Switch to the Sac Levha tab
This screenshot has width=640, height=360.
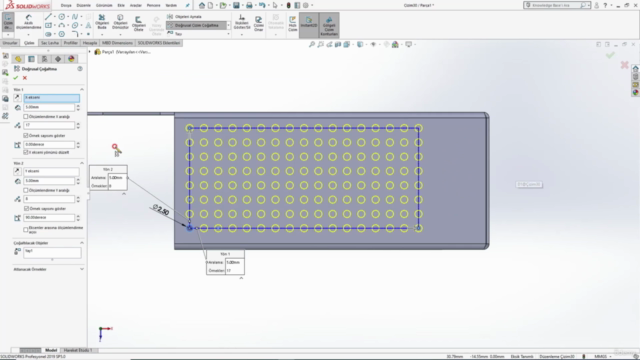pos(50,43)
